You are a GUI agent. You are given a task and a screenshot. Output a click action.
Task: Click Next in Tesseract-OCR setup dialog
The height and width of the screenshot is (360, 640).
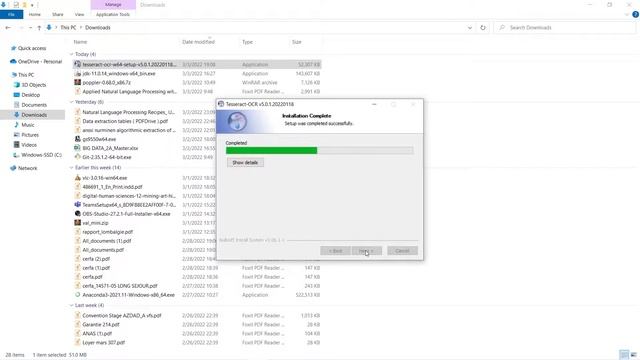(x=366, y=251)
